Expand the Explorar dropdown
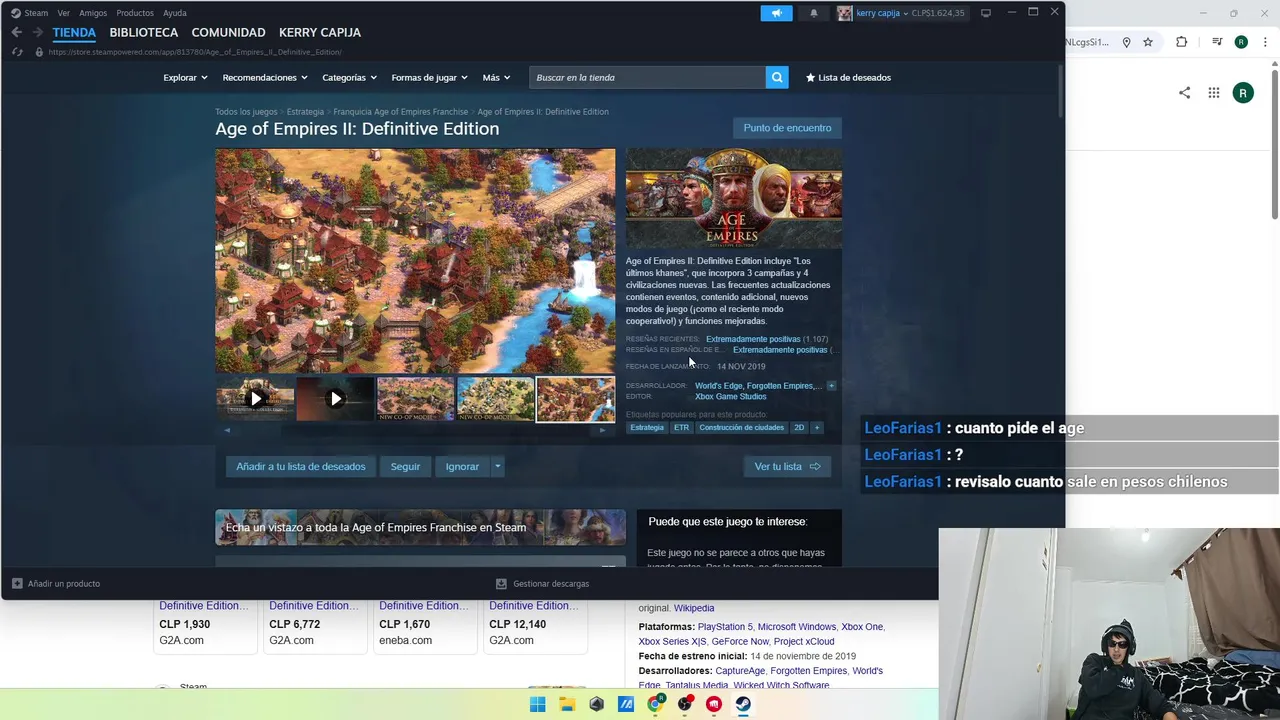The width and height of the screenshot is (1280, 720). tap(185, 77)
